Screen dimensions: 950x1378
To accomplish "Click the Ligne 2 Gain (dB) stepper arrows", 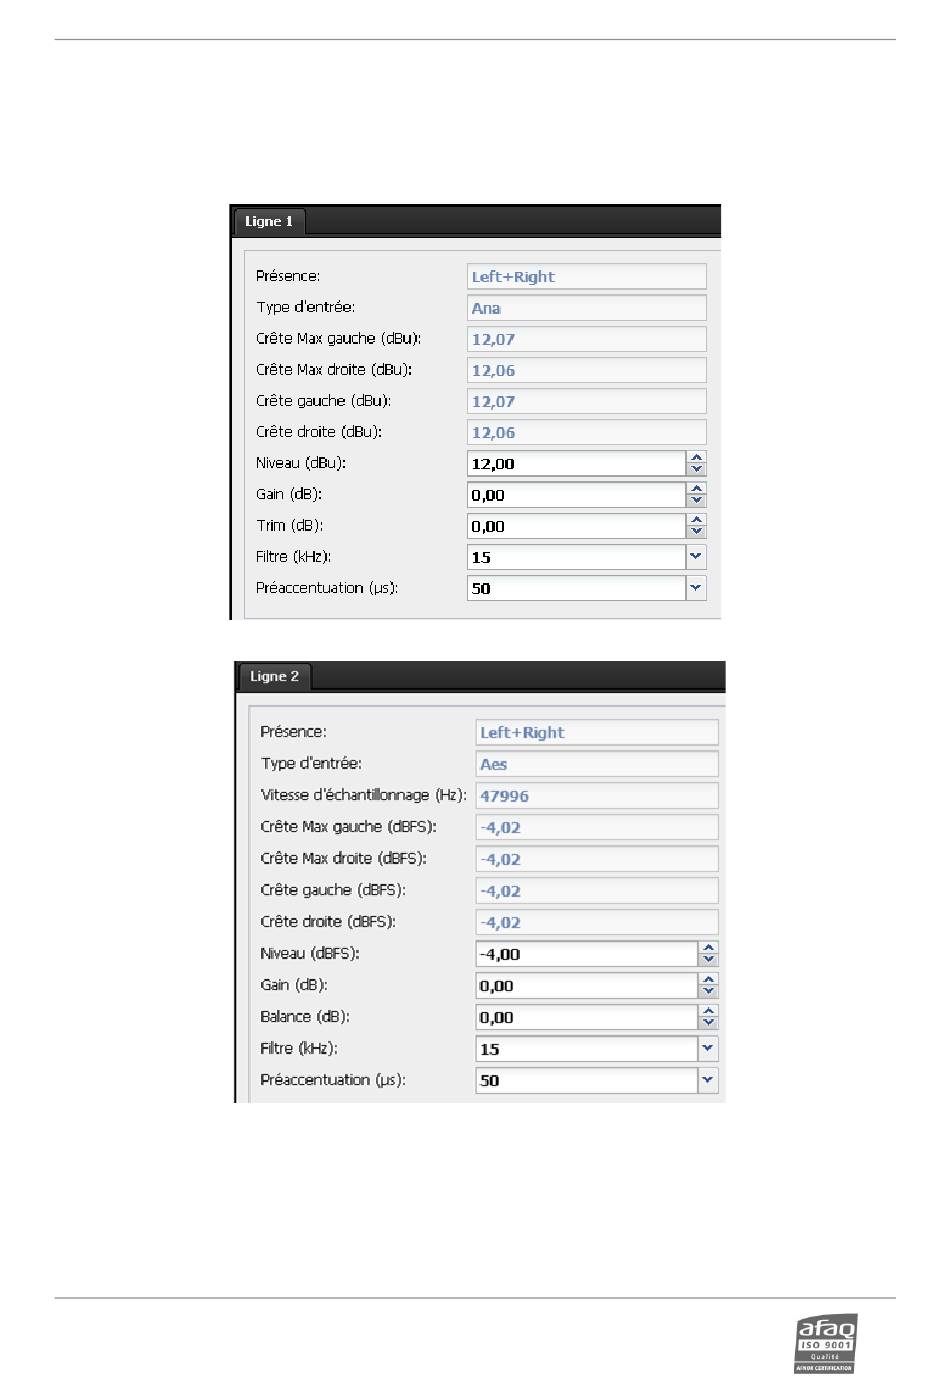I will click(709, 986).
